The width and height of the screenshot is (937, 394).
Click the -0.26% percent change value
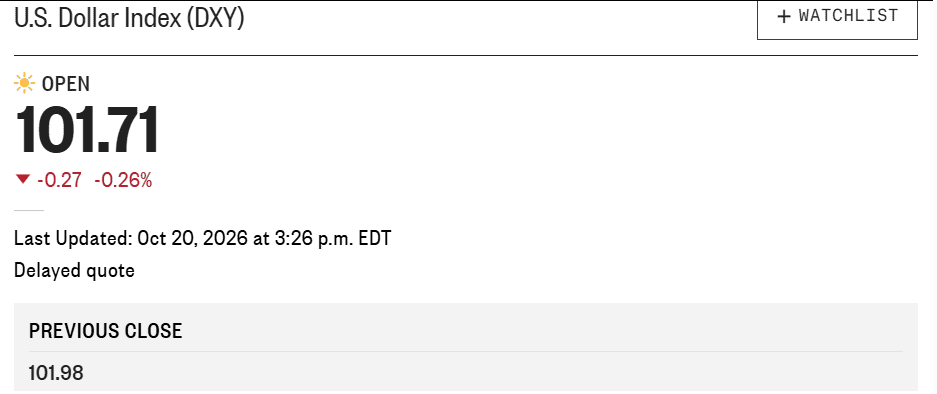coord(123,179)
